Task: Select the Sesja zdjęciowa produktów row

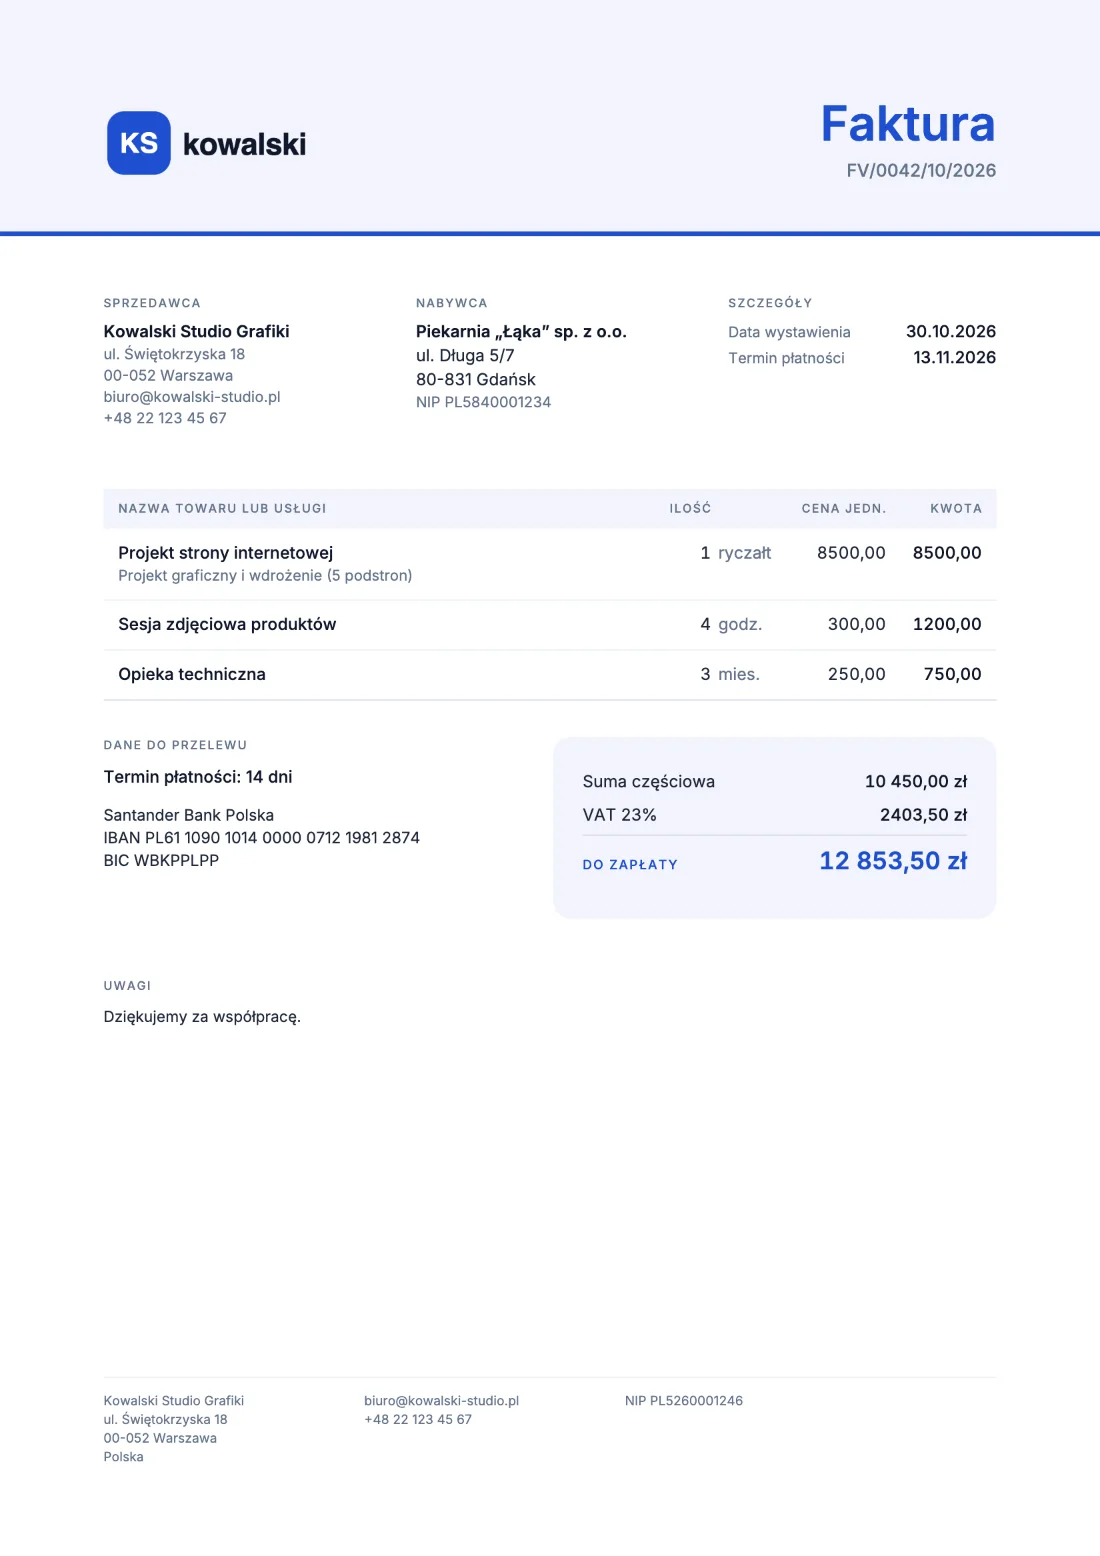Action: [550, 625]
